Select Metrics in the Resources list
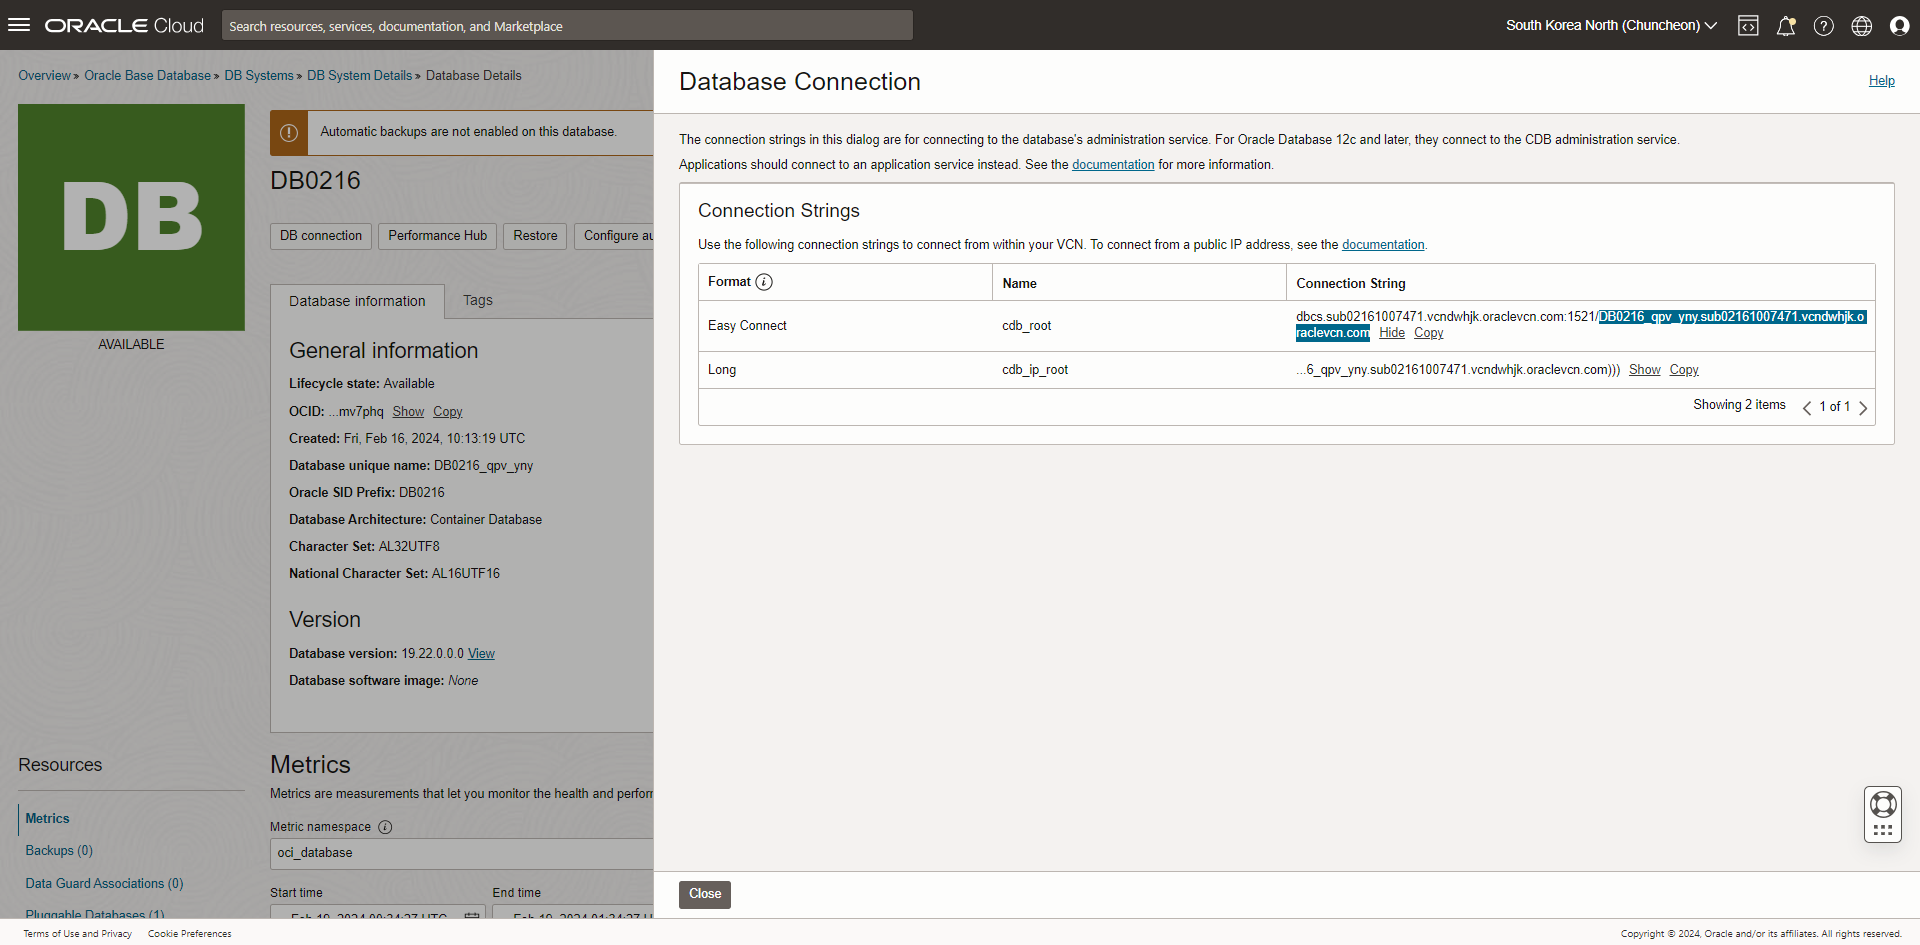The width and height of the screenshot is (1920, 945). point(47,818)
